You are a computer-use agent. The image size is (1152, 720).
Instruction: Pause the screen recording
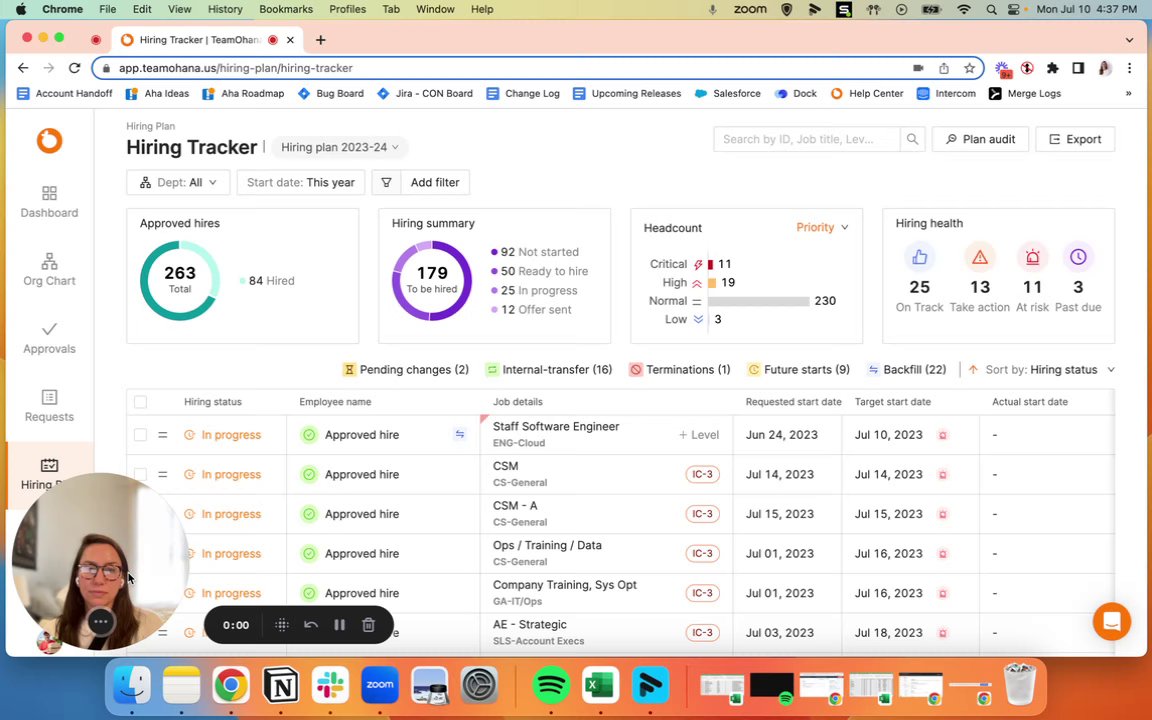click(x=339, y=624)
